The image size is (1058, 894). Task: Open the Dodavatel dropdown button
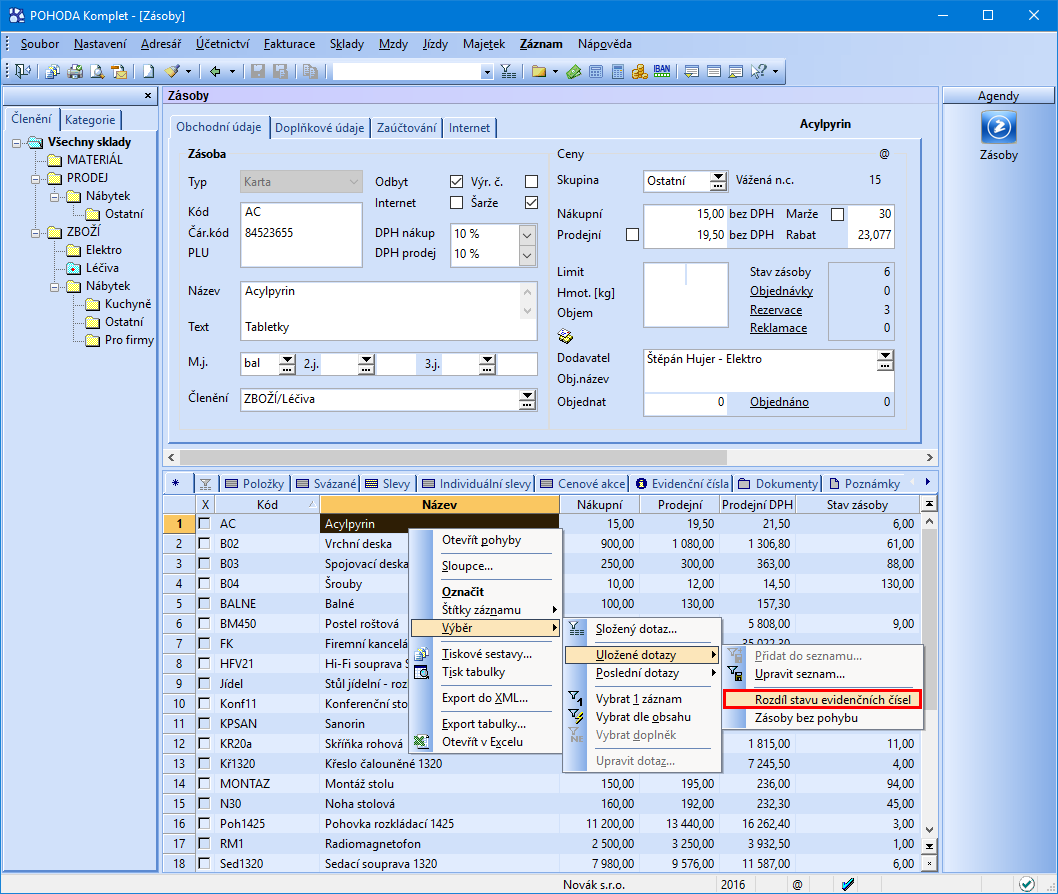pyautogui.click(x=885, y=360)
